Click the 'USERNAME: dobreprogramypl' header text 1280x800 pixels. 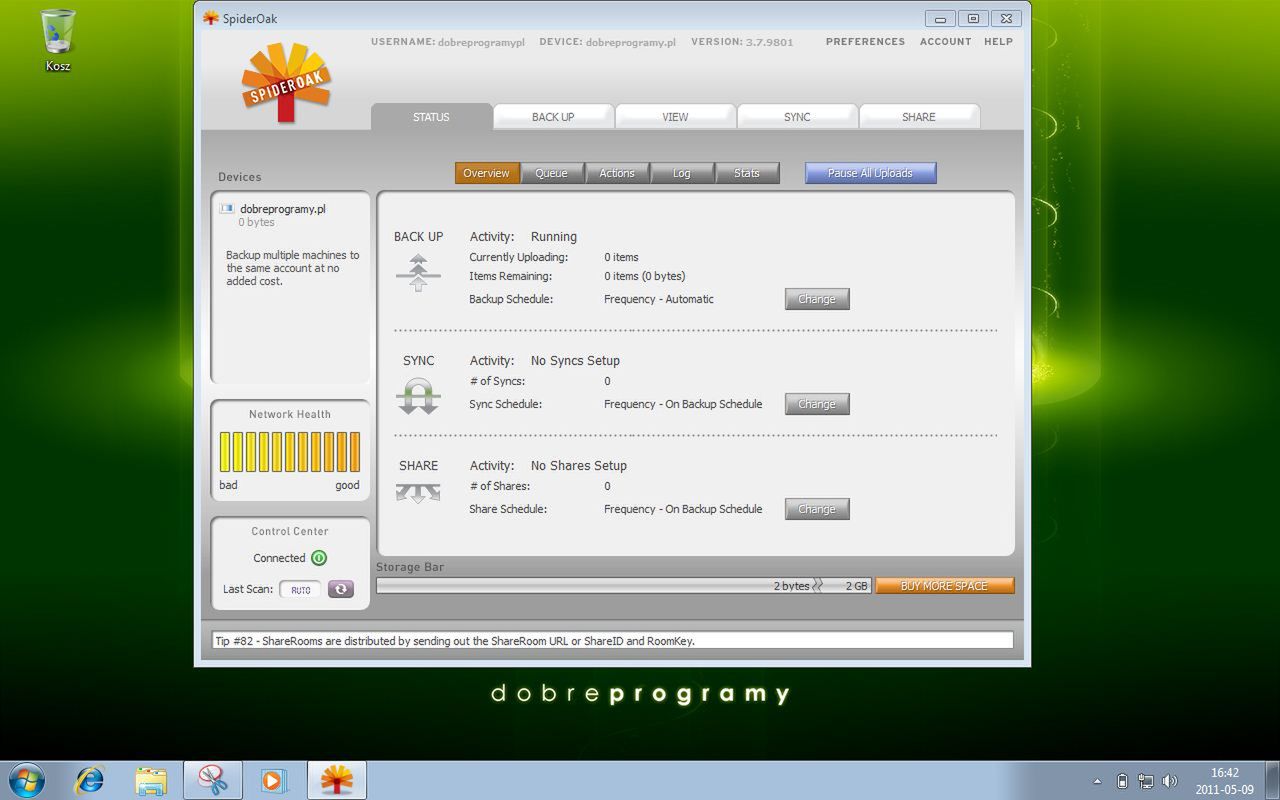point(448,42)
